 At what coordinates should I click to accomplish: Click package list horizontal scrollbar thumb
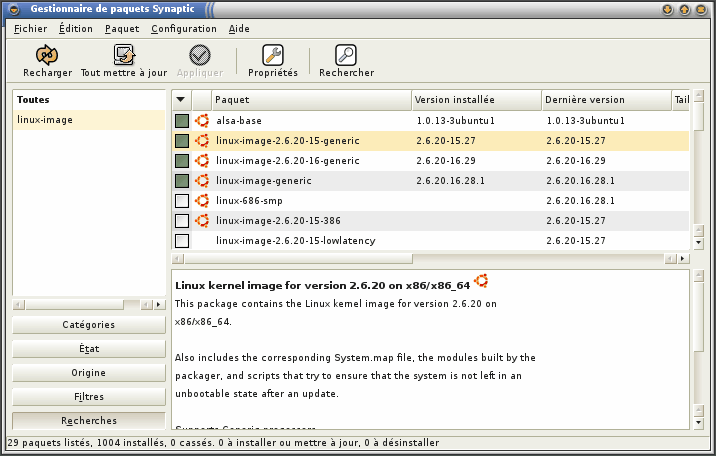298,259
